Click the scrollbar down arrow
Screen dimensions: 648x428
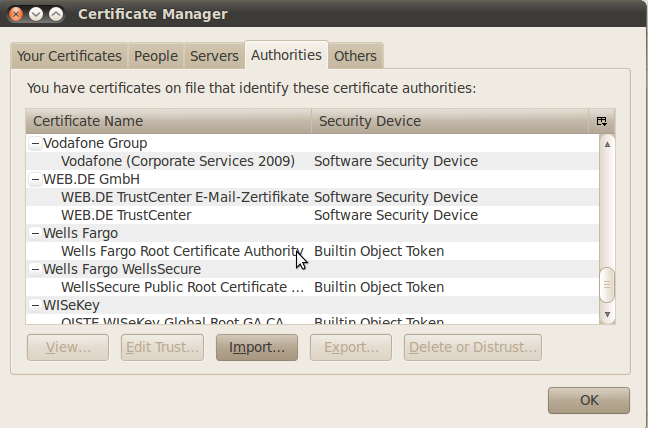606,315
